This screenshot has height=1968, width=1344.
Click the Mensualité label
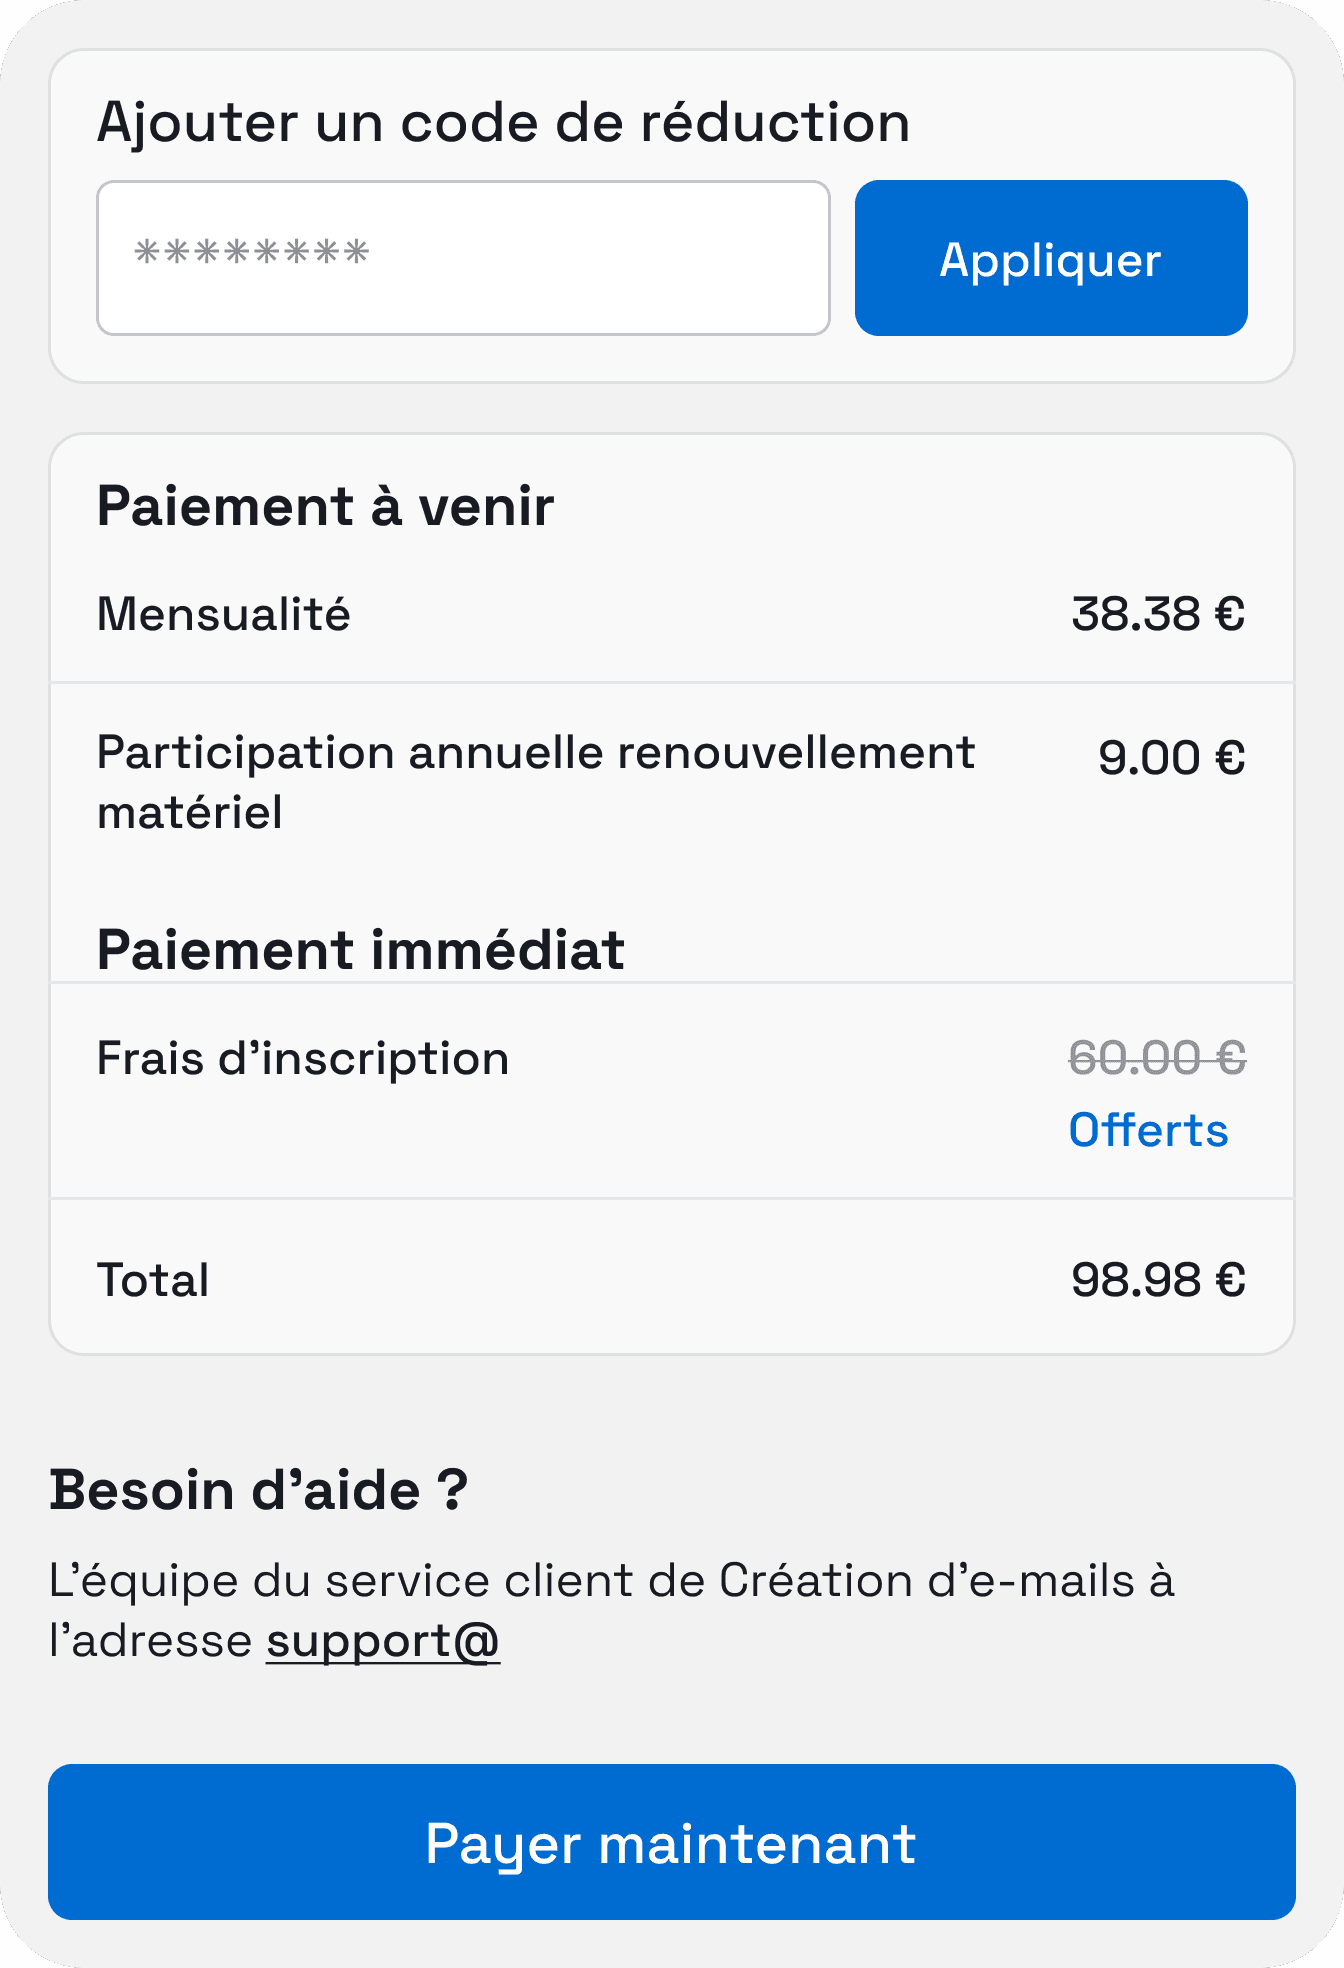[224, 614]
